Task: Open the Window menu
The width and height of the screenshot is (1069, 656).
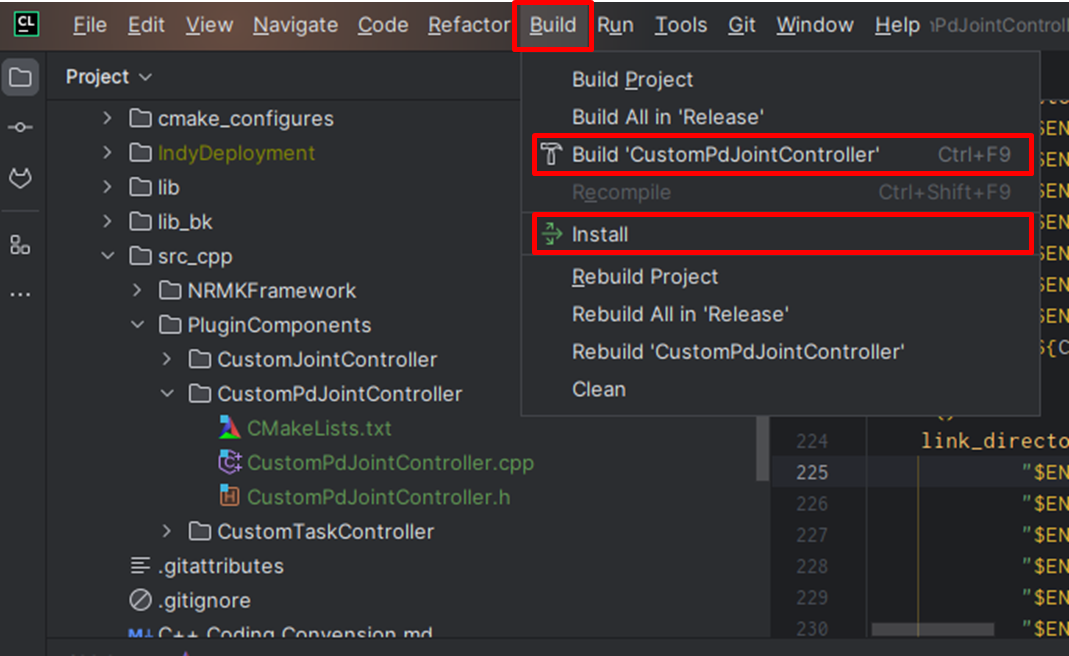Action: pyautogui.click(x=815, y=25)
